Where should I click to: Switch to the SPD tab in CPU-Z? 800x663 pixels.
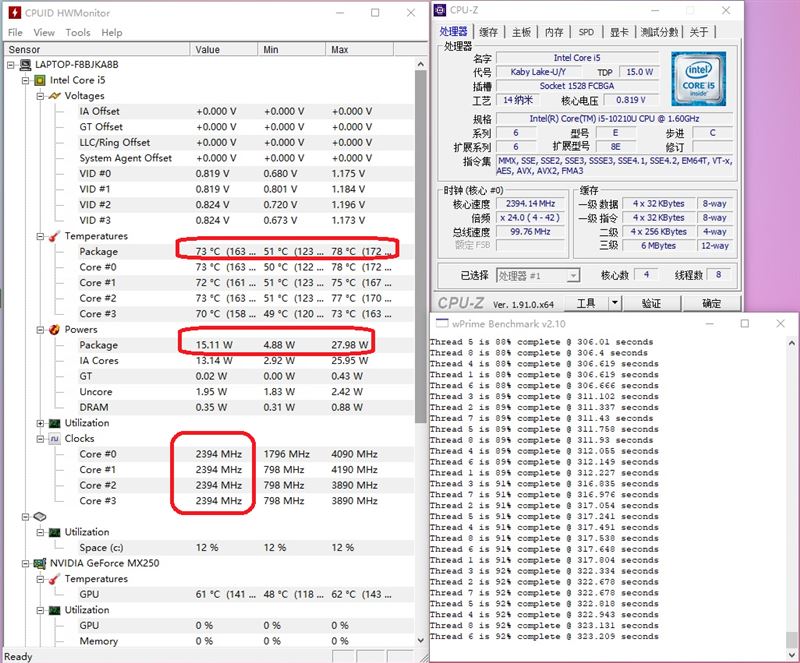tap(586, 32)
